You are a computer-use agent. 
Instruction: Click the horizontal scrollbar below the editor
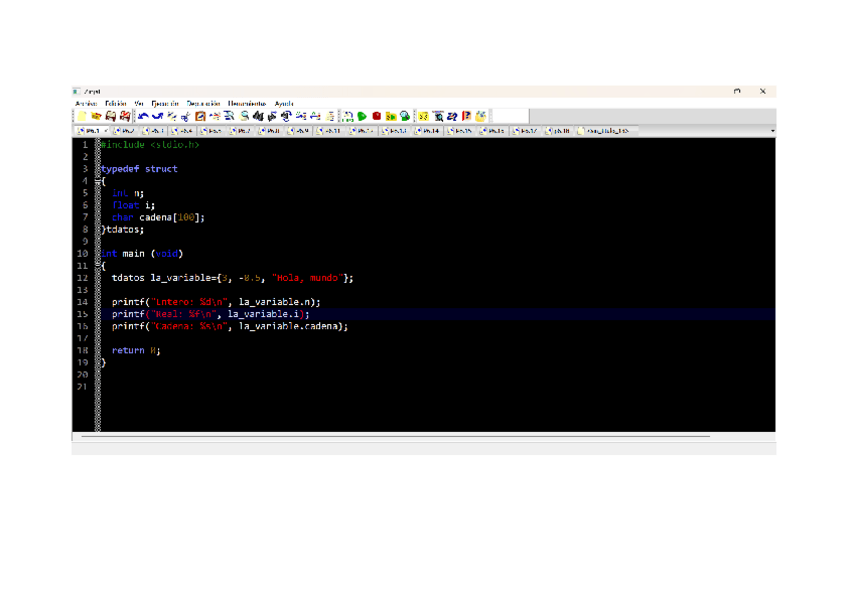click(x=400, y=437)
